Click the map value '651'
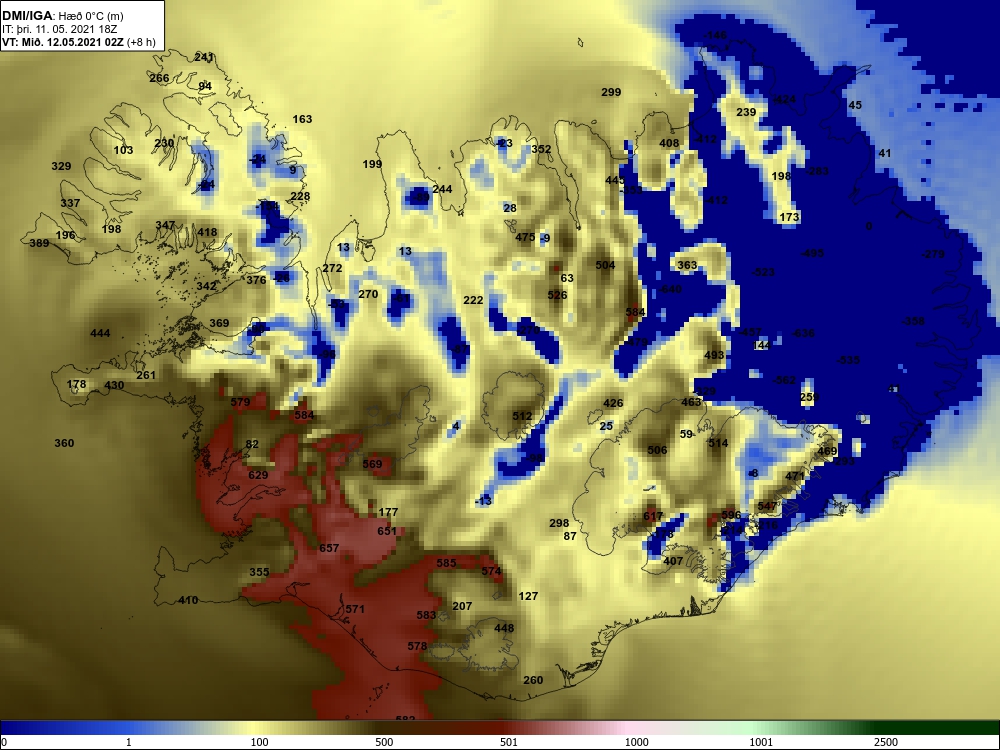This screenshot has height=750, width=1000. (x=387, y=531)
